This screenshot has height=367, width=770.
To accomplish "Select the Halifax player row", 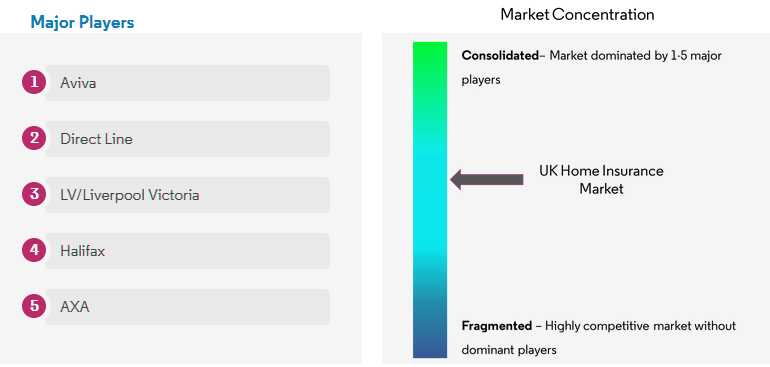I will (188, 251).
